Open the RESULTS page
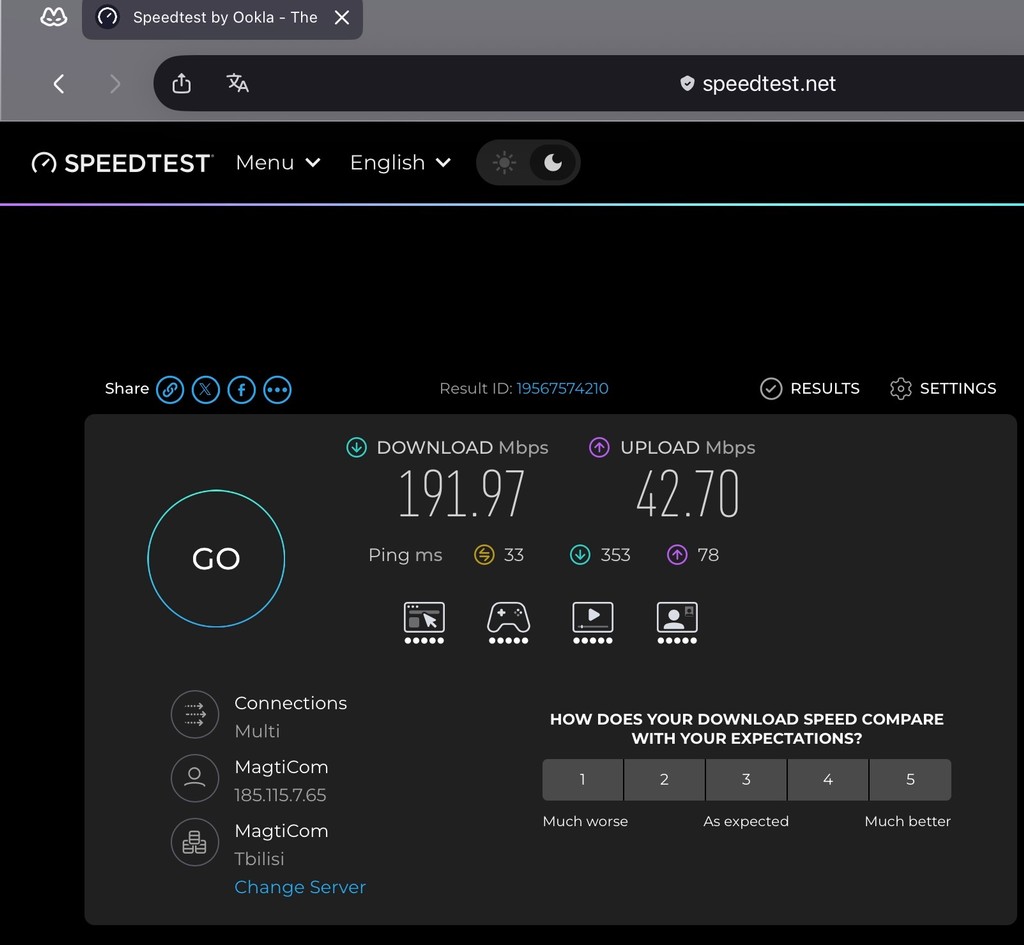Viewport: 1024px width, 945px height. (810, 389)
